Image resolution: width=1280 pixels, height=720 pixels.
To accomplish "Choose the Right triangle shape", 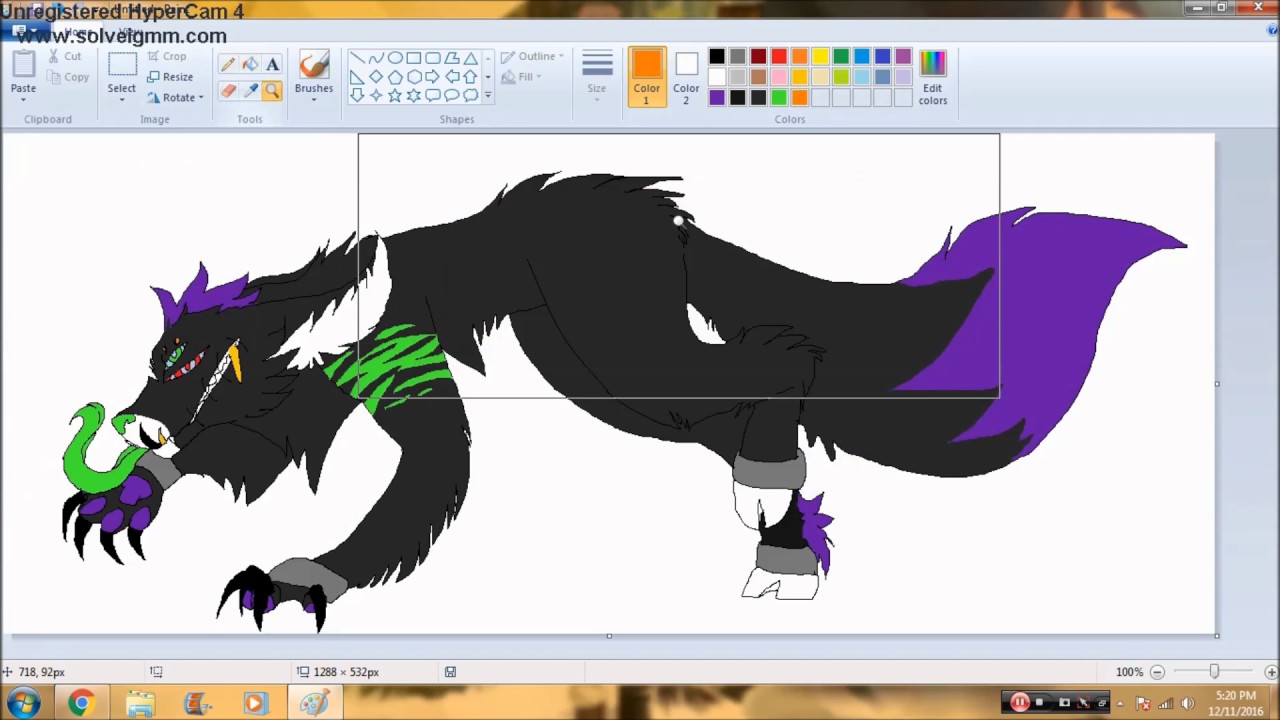I will click(x=357, y=77).
